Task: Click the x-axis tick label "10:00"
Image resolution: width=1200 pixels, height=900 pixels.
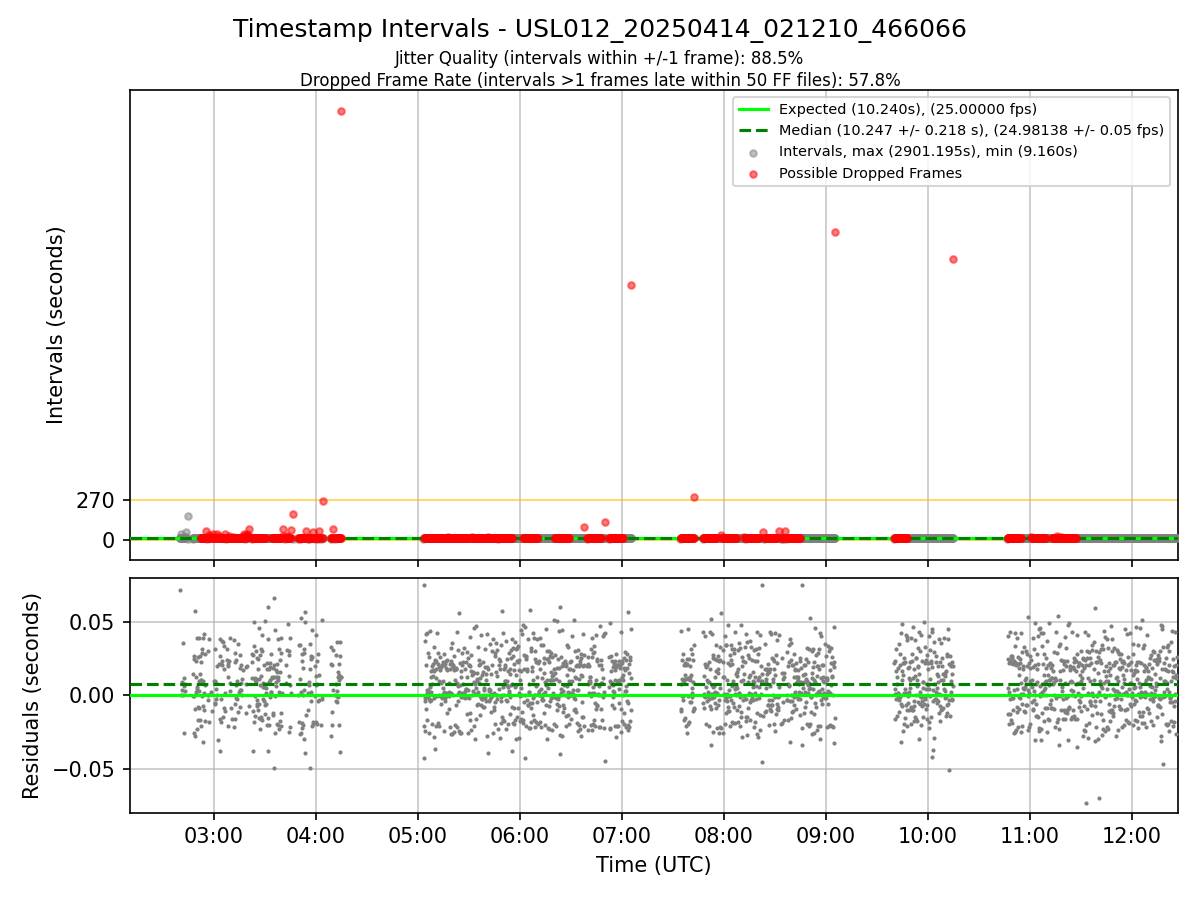Action: click(x=928, y=835)
